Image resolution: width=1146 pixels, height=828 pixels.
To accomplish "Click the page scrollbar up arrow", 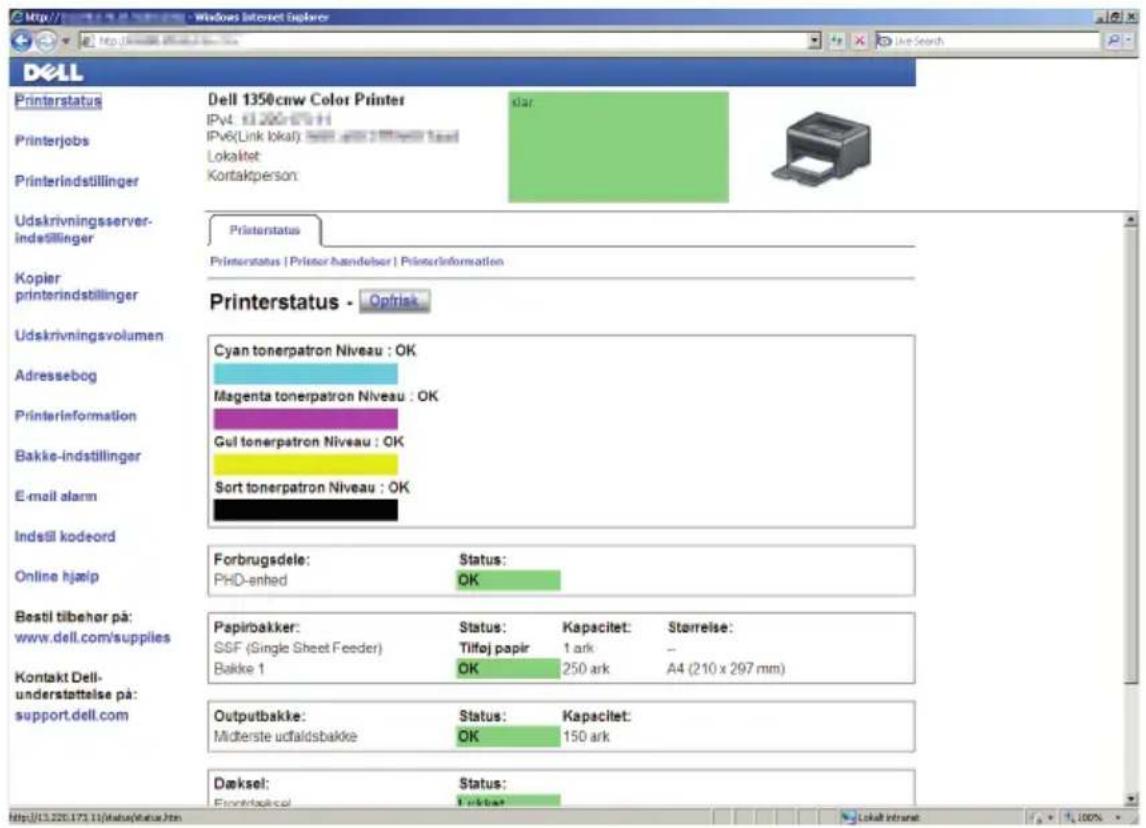I will coord(1131,219).
